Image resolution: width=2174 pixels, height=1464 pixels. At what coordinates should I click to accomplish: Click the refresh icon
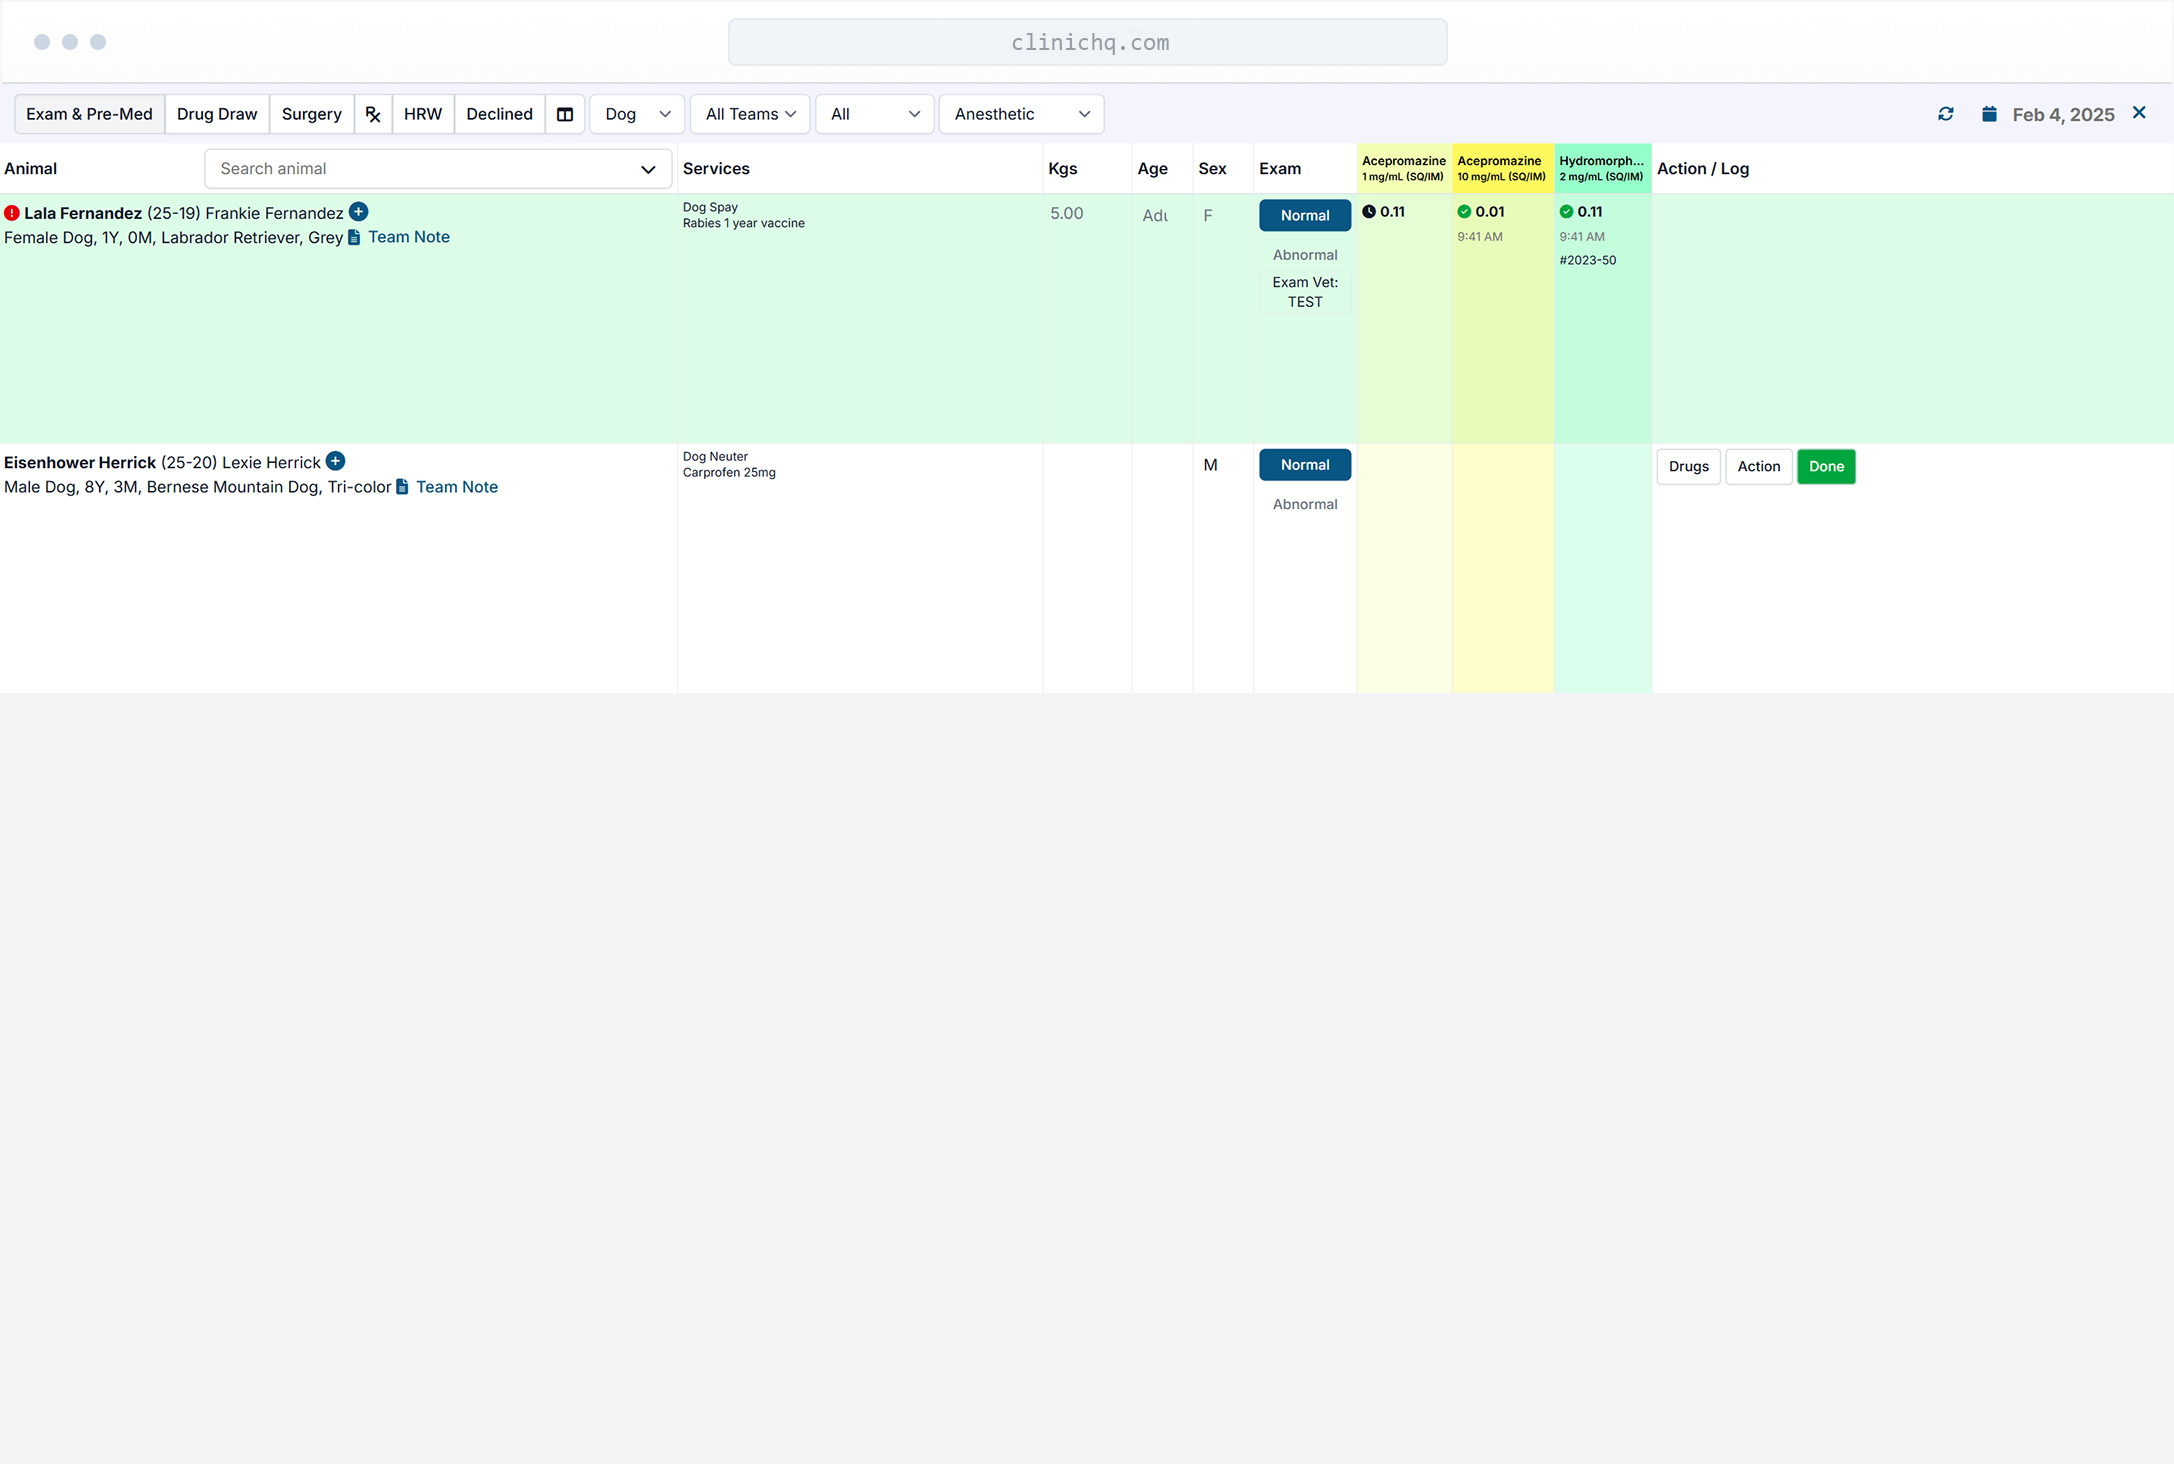point(1946,114)
